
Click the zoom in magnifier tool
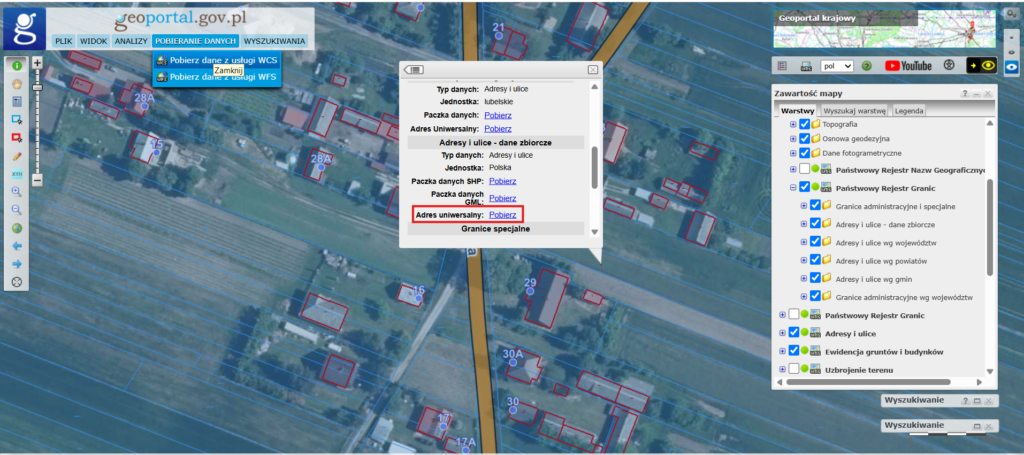tap(17, 191)
